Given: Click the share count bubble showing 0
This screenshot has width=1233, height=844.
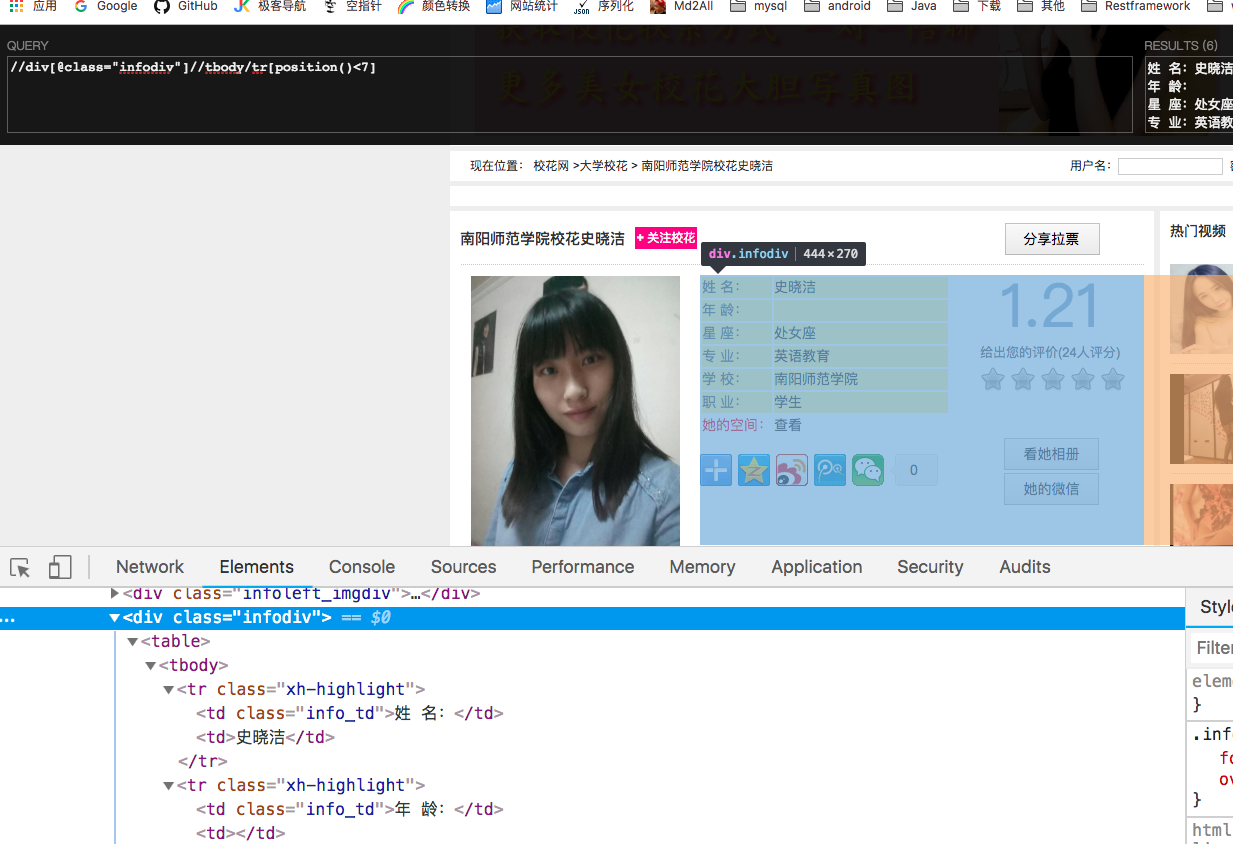Looking at the screenshot, I should (914, 470).
